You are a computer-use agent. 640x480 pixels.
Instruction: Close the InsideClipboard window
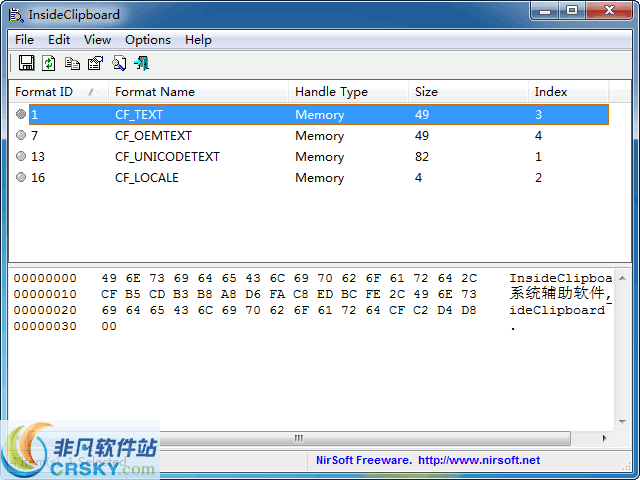tap(609, 10)
